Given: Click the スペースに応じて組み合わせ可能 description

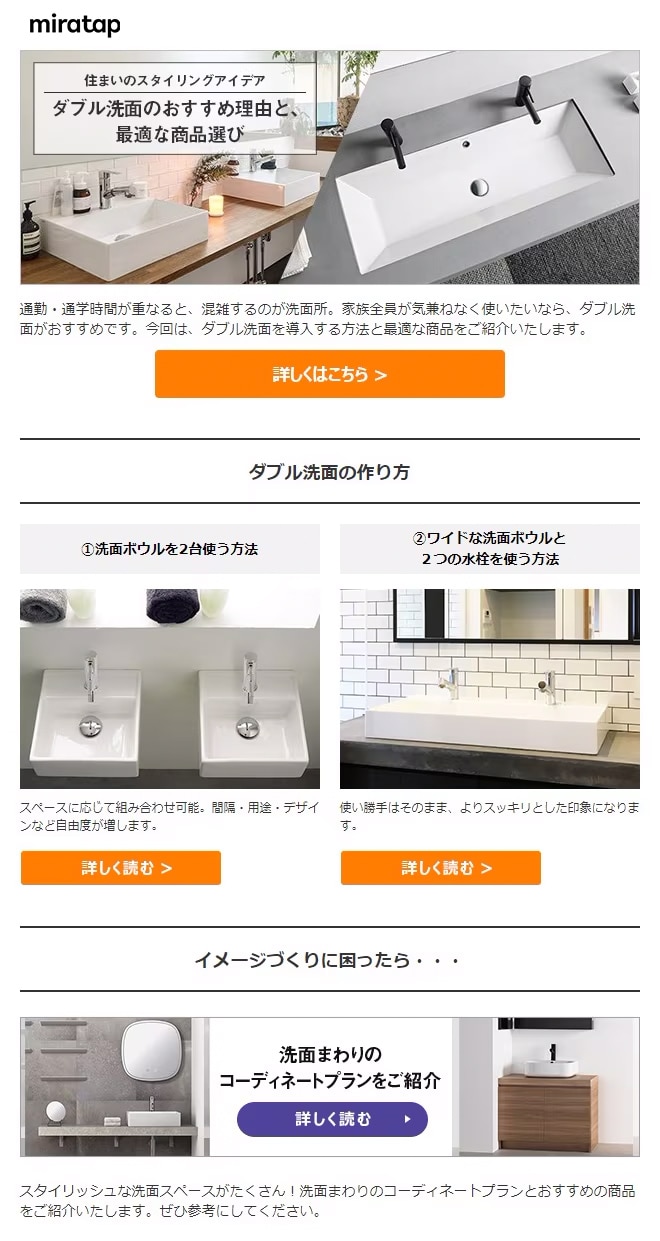Looking at the screenshot, I should 170,817.
